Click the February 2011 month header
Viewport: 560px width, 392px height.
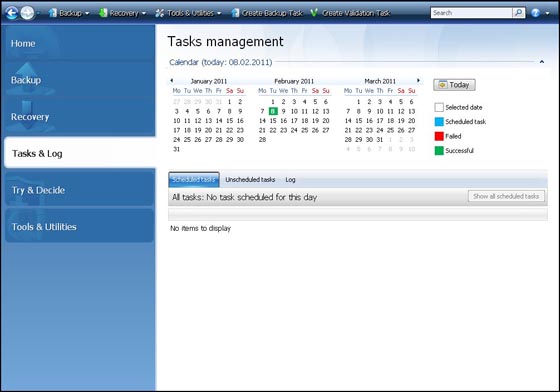coord(294,81)
